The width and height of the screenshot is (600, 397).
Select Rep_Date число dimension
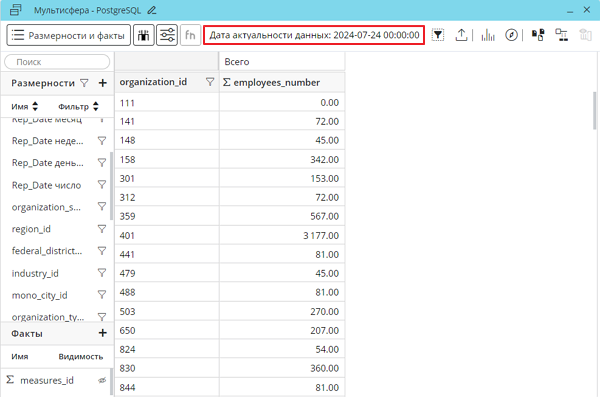click(46, 185)
